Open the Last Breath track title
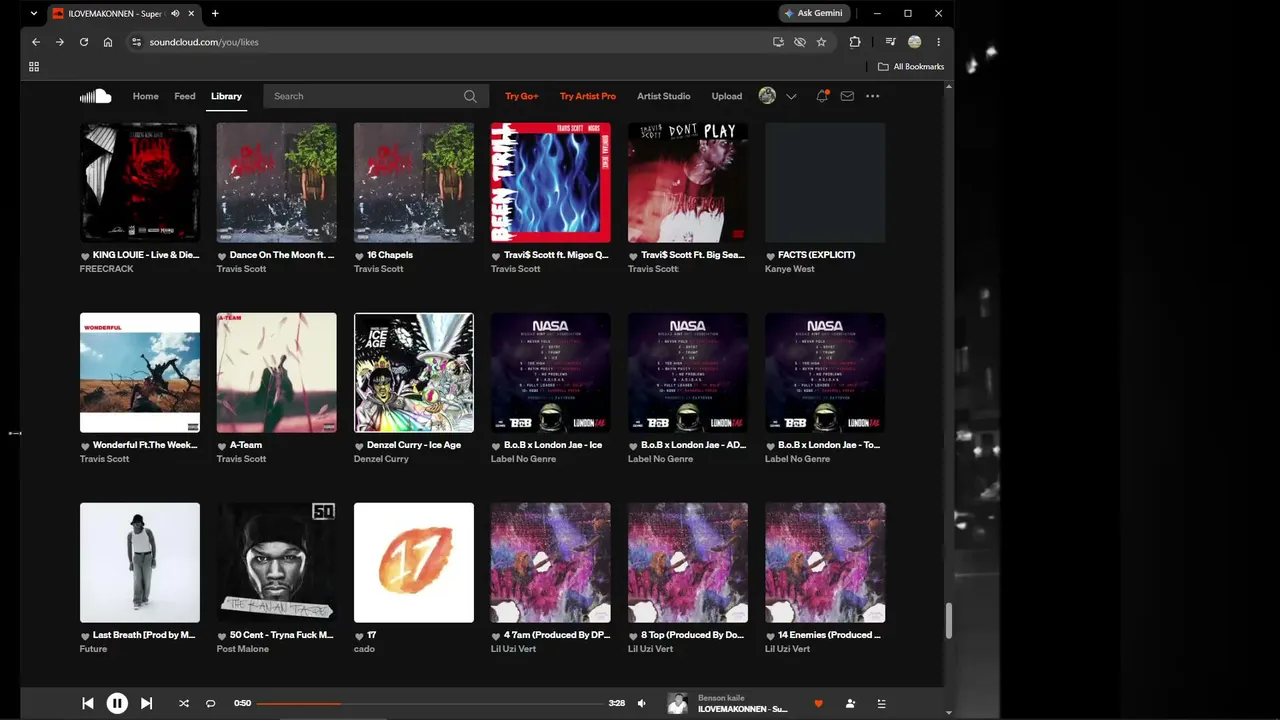The width and height of the screenshot is (1280, 720). point(144,635)
